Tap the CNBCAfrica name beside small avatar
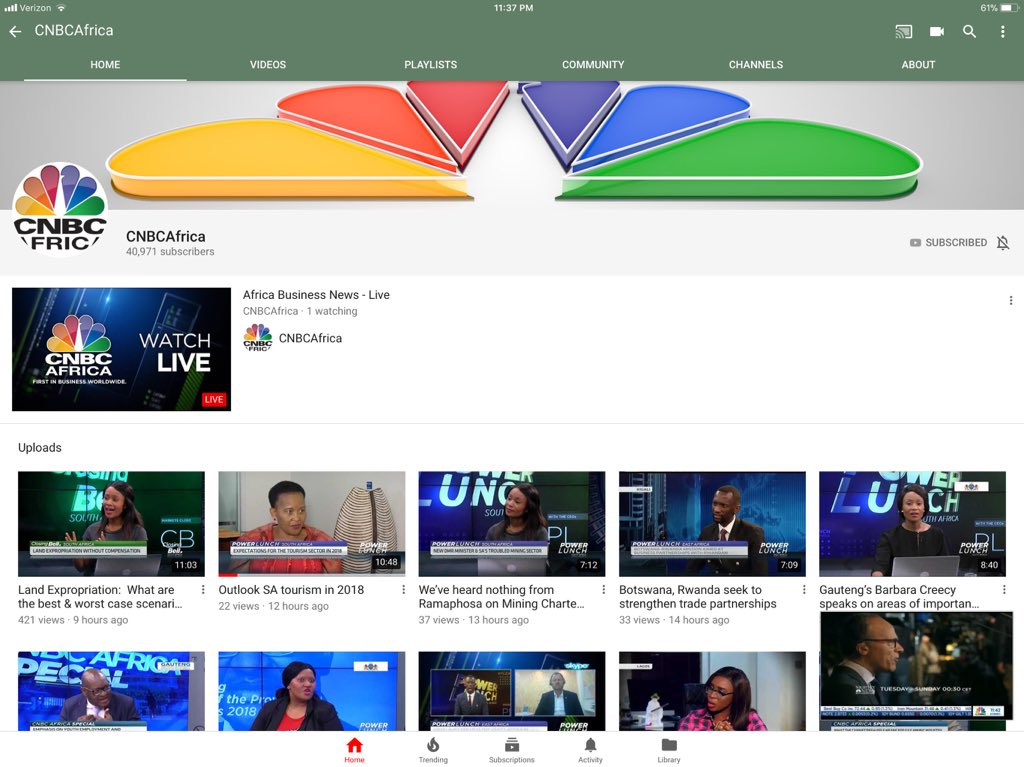 tap(310, 338)
